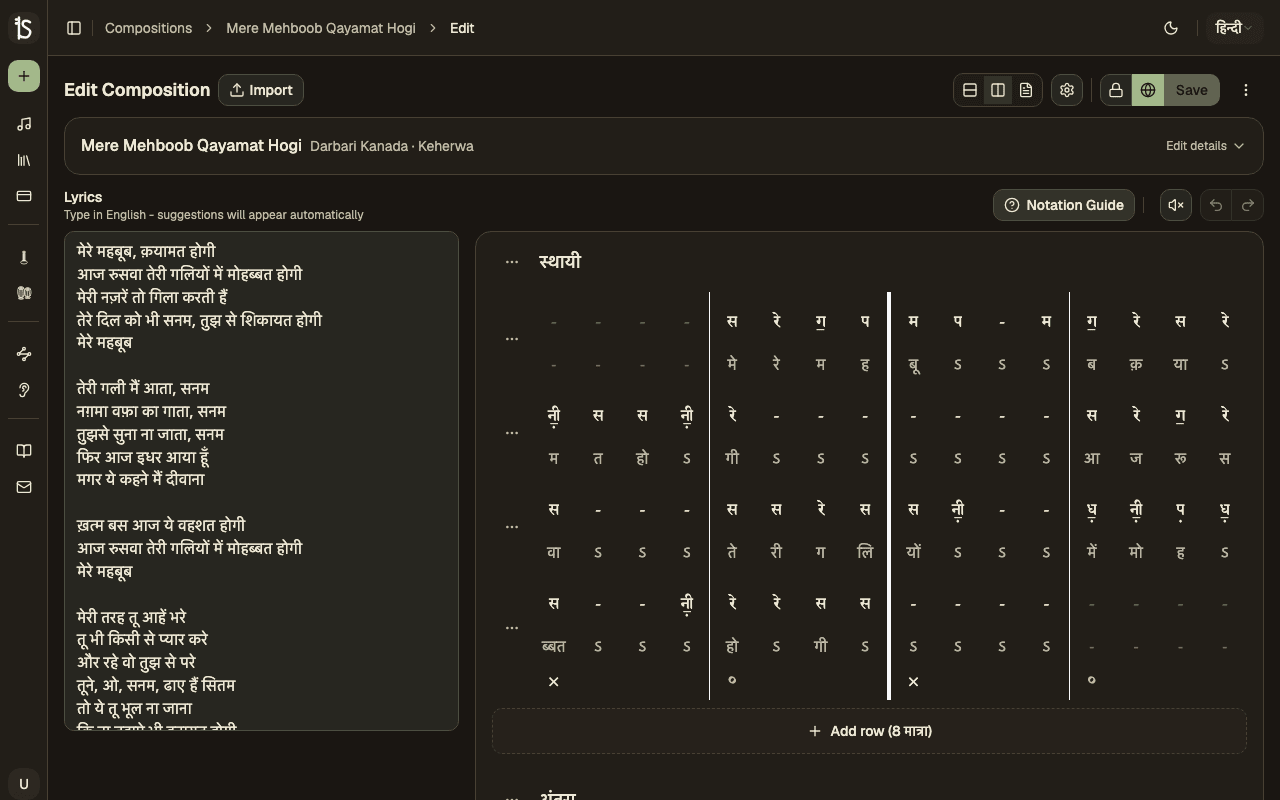Open options for the मे रे म ह row
The image size is (1280, 800).
512,339
